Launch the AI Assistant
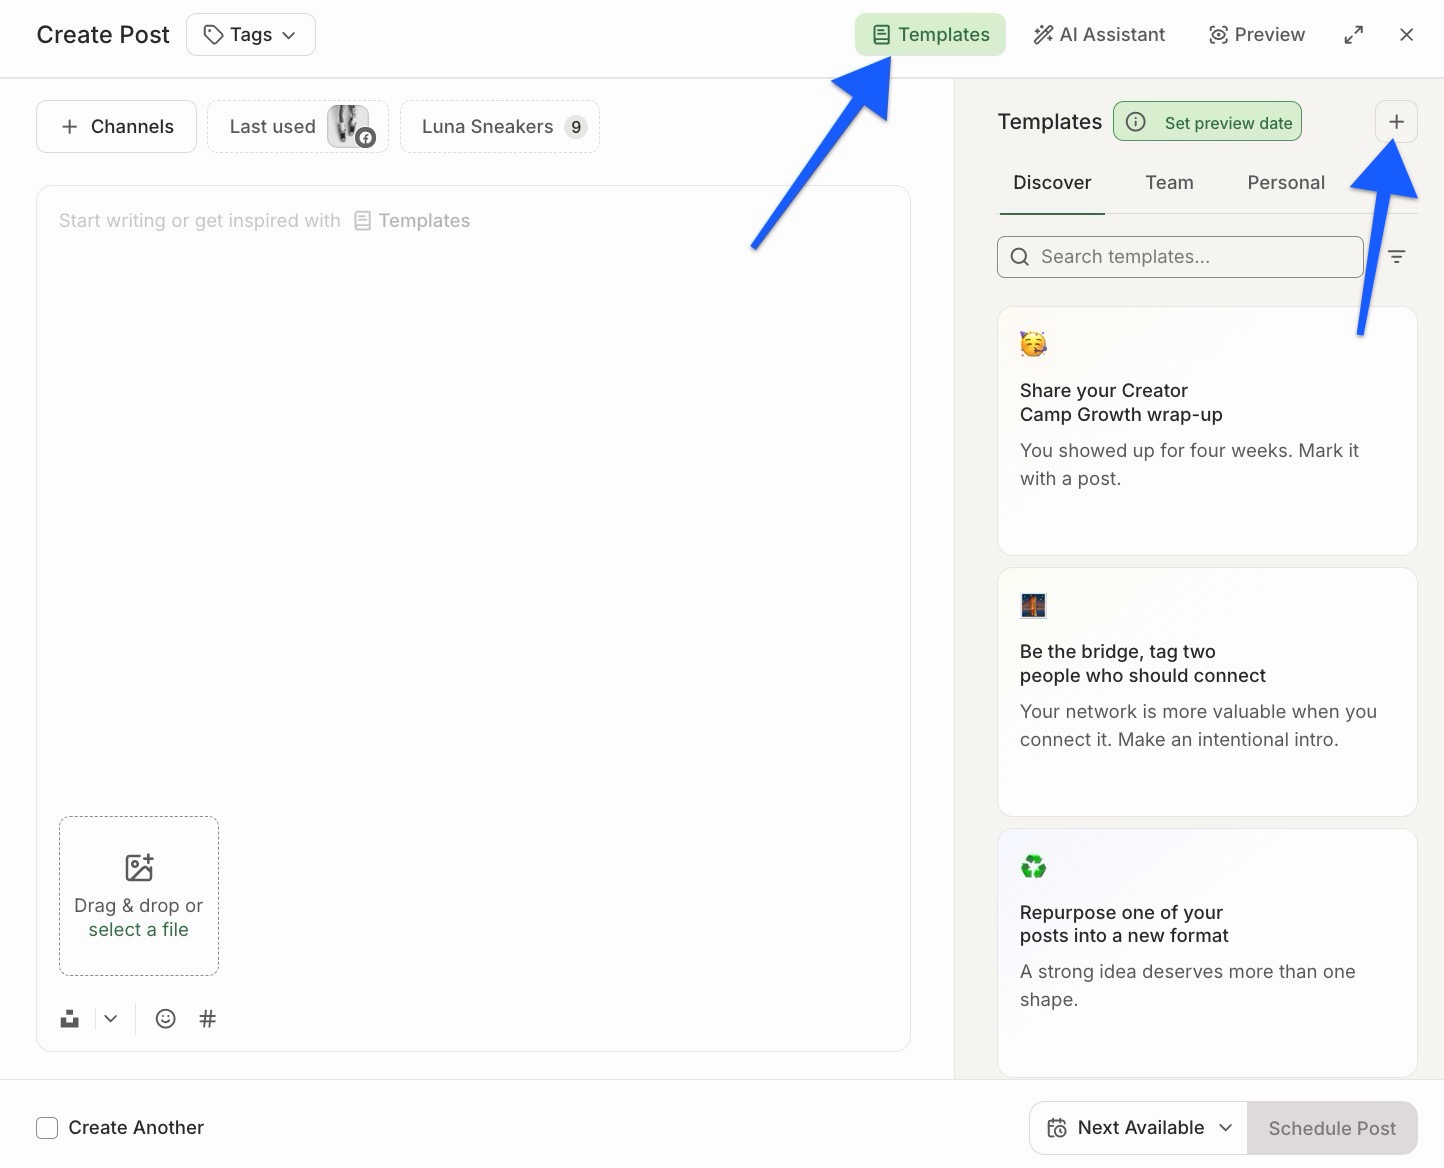Screen dimensions: 1444x1168 coord(1099,35)
